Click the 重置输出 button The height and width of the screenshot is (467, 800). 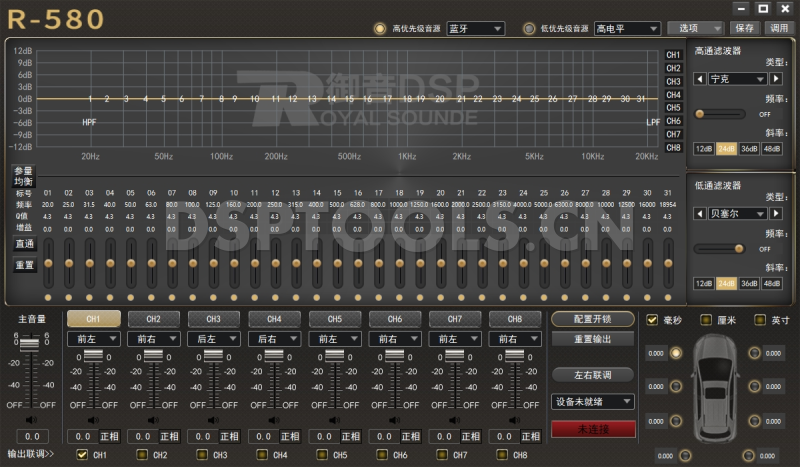coord(593,339)
